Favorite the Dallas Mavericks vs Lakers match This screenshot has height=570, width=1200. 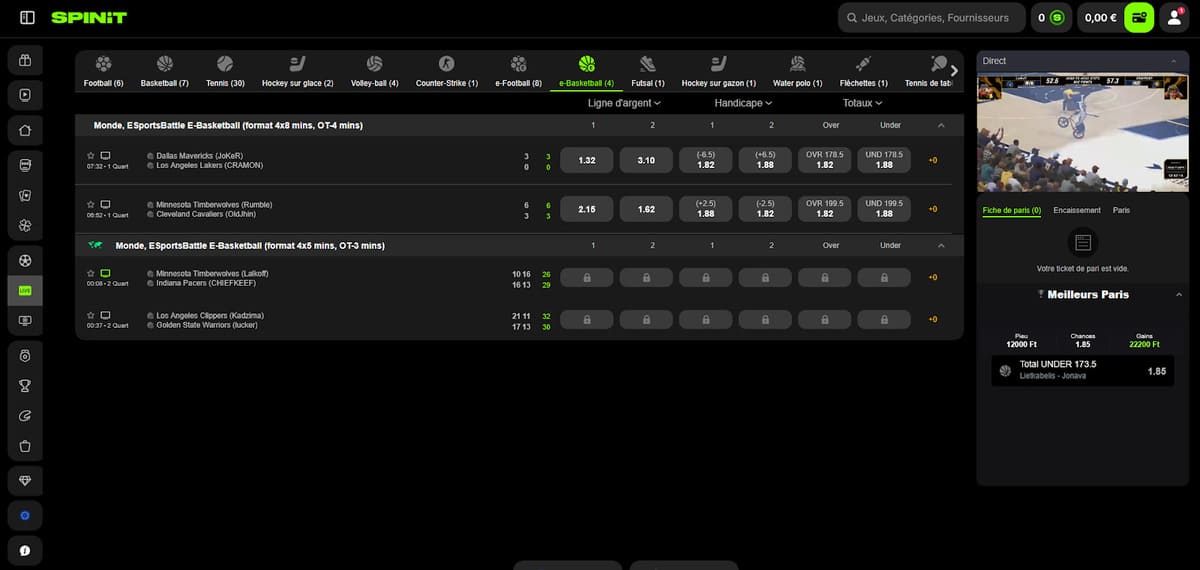(x=91, y=155)
